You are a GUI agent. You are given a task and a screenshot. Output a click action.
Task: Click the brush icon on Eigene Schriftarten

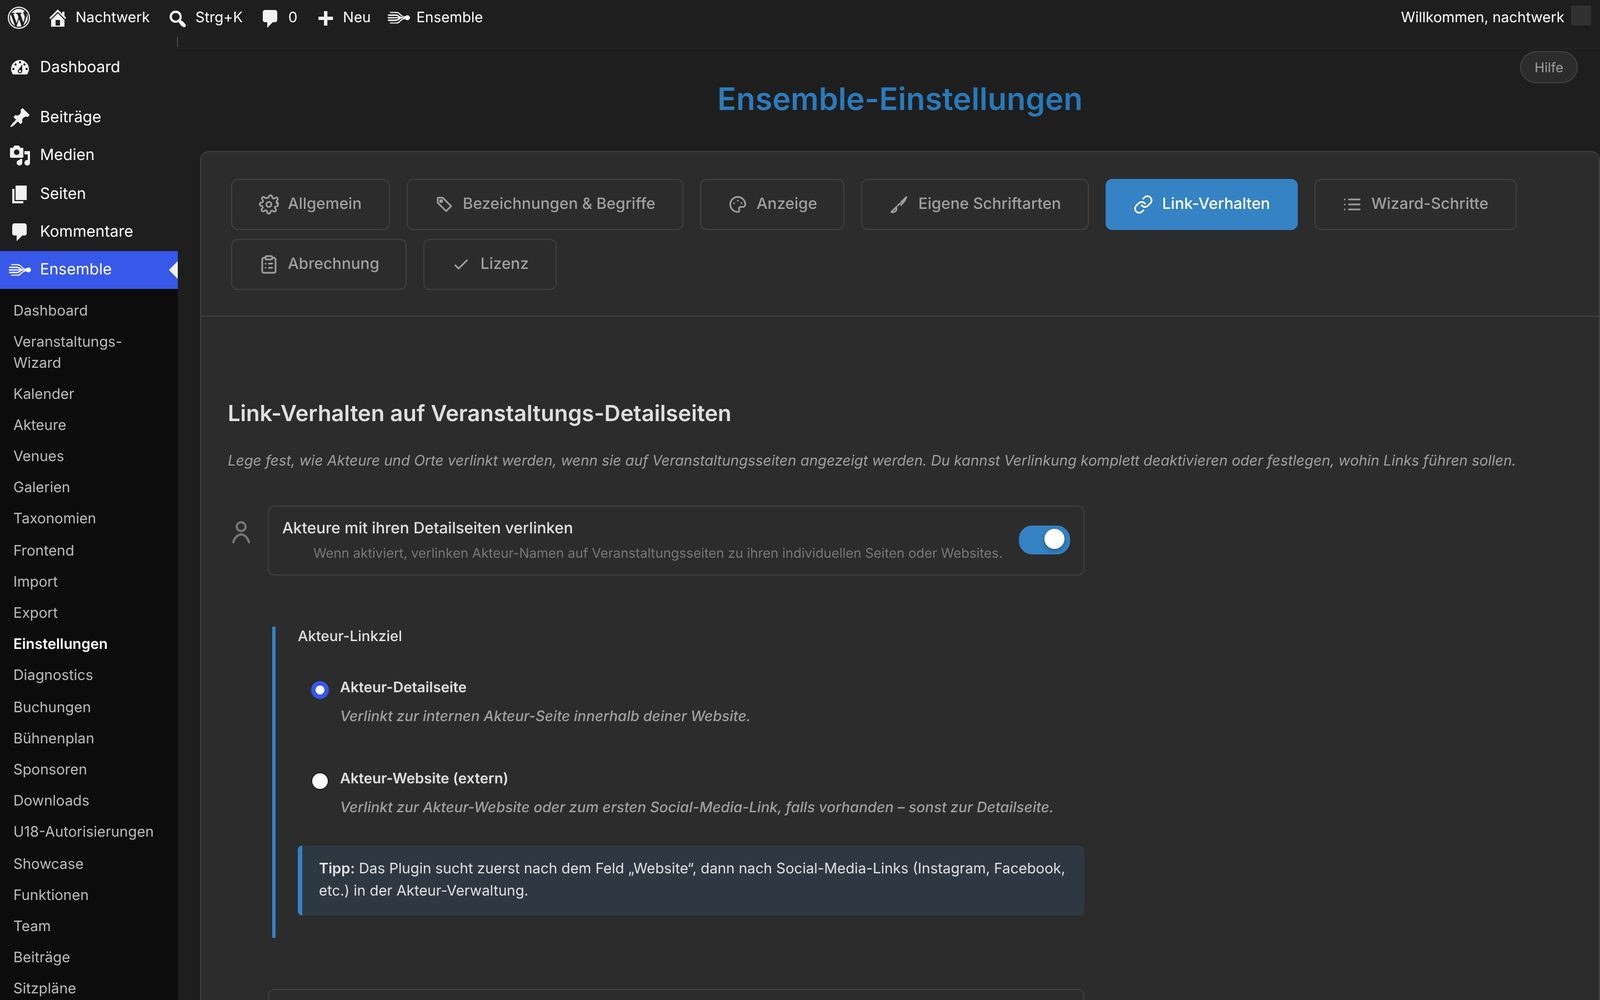pyautogui.click(x=899, y=204)
